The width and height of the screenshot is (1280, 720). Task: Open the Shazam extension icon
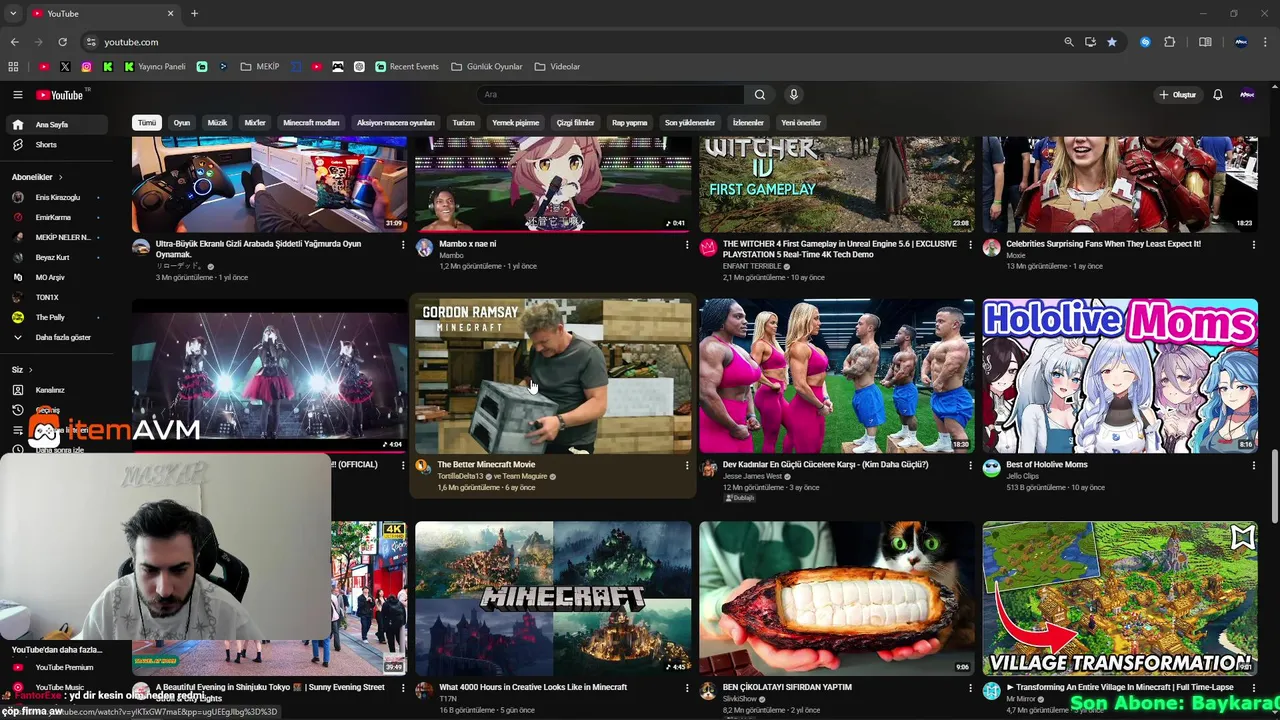coord(1146,42)
